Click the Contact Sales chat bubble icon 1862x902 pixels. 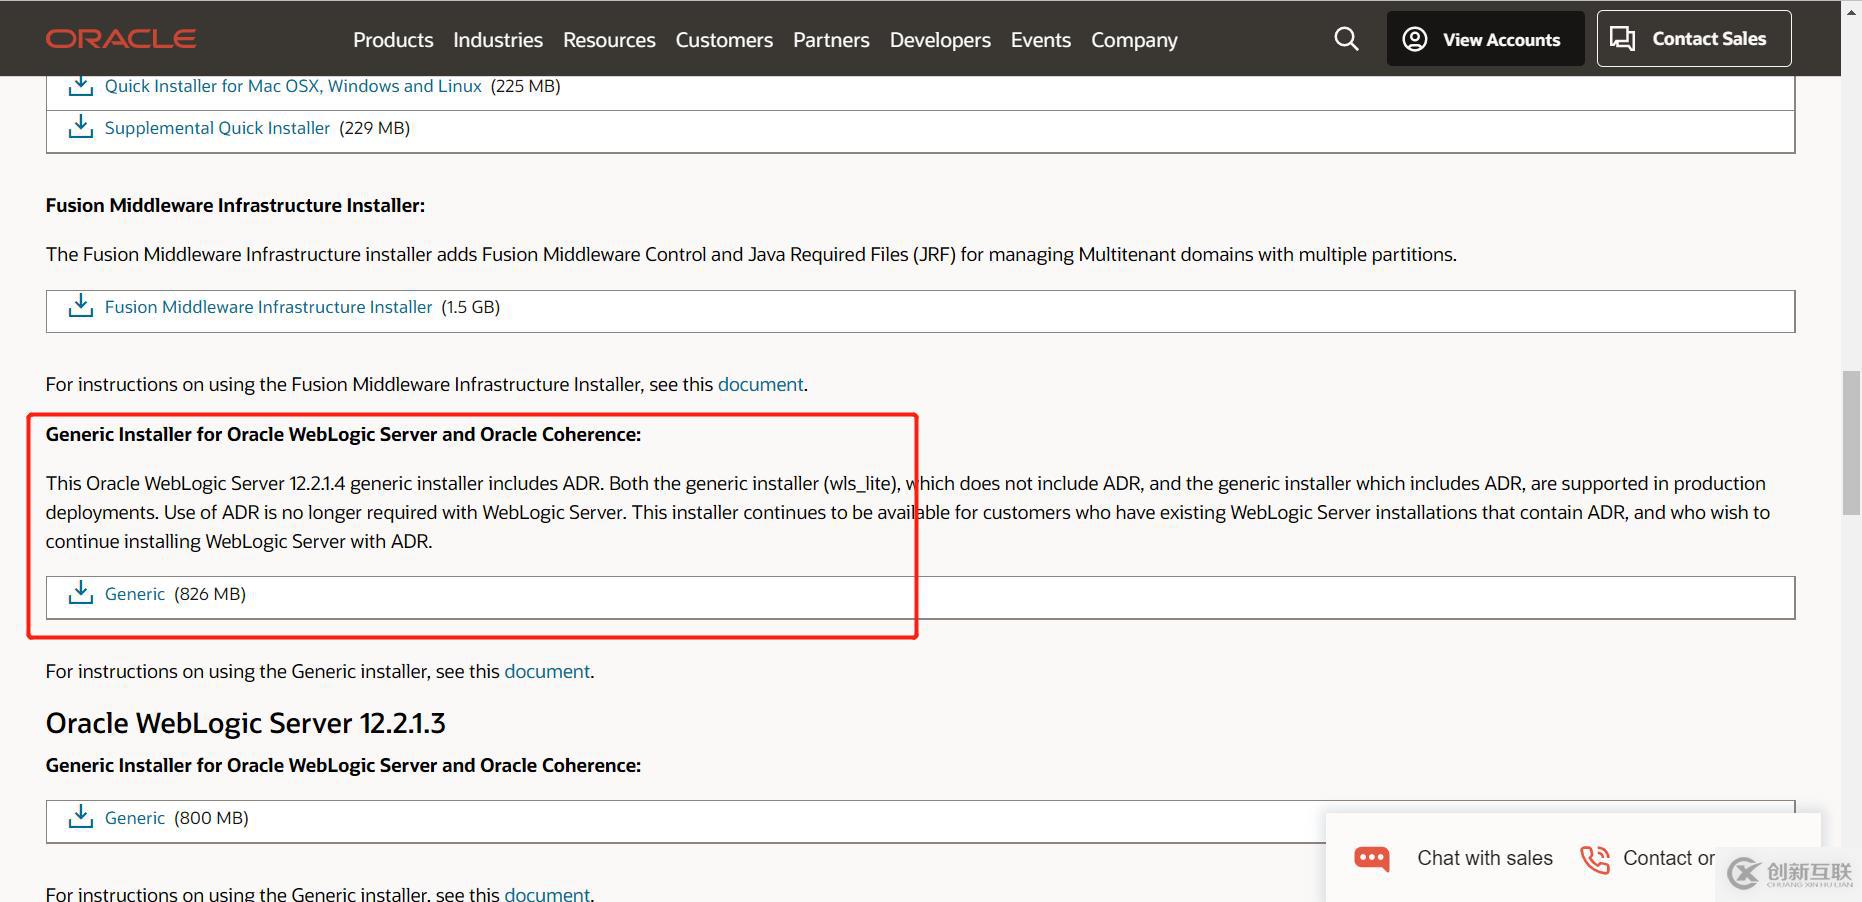1623,39
